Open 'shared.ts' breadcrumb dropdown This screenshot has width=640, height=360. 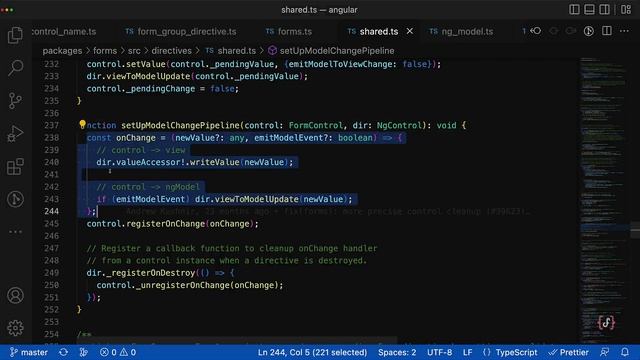click(x=231, y=51)
